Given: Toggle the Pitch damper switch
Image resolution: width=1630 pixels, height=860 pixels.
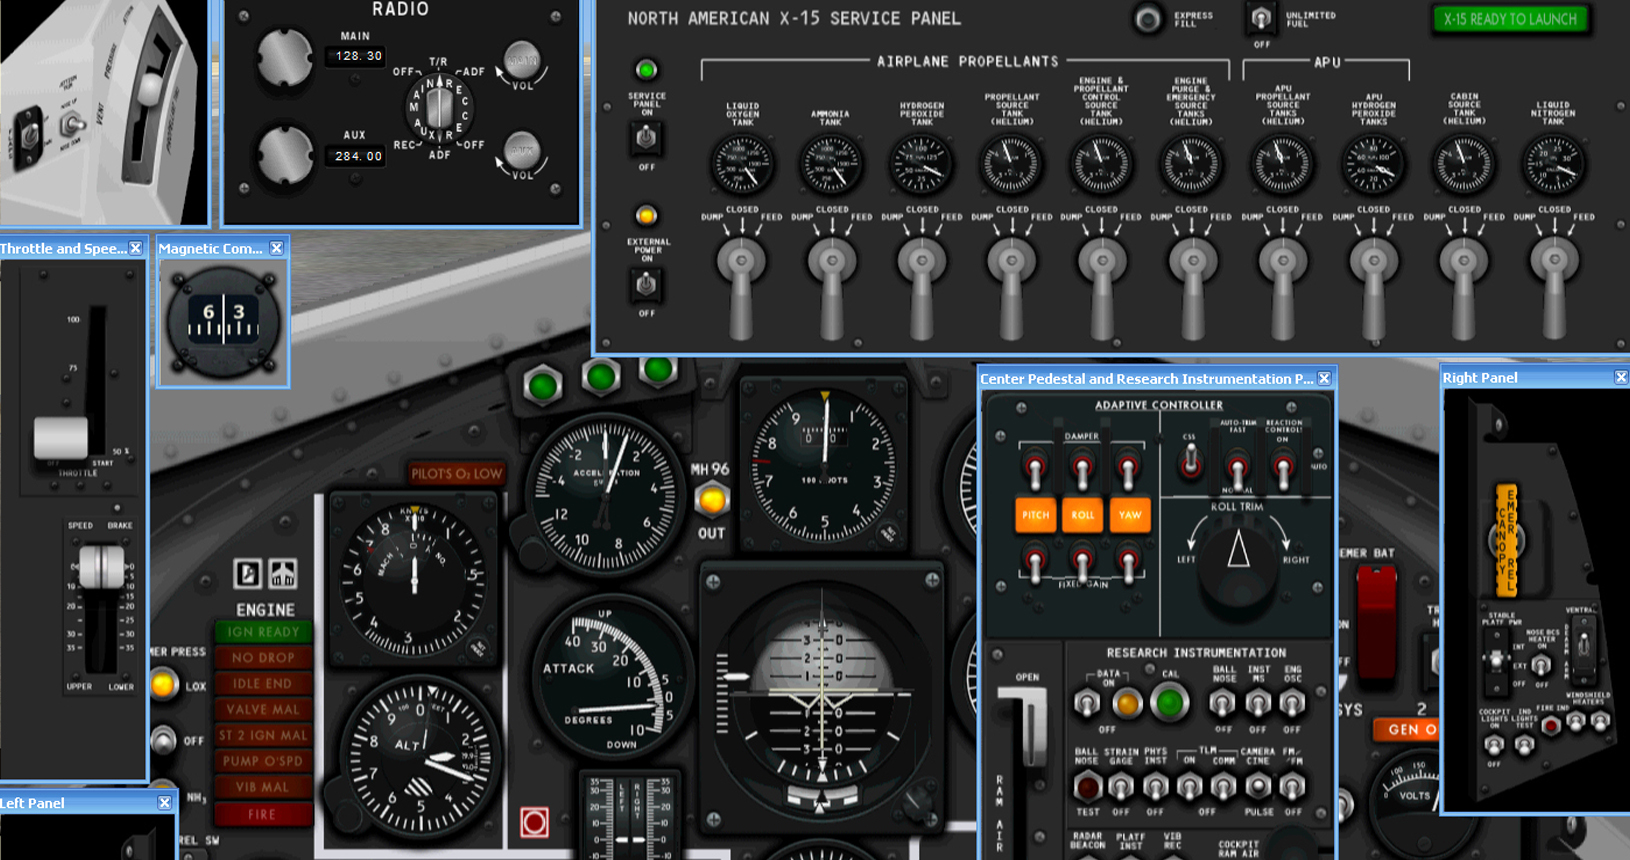Looking at the screenshot, I should click(x=1035, y=468).
